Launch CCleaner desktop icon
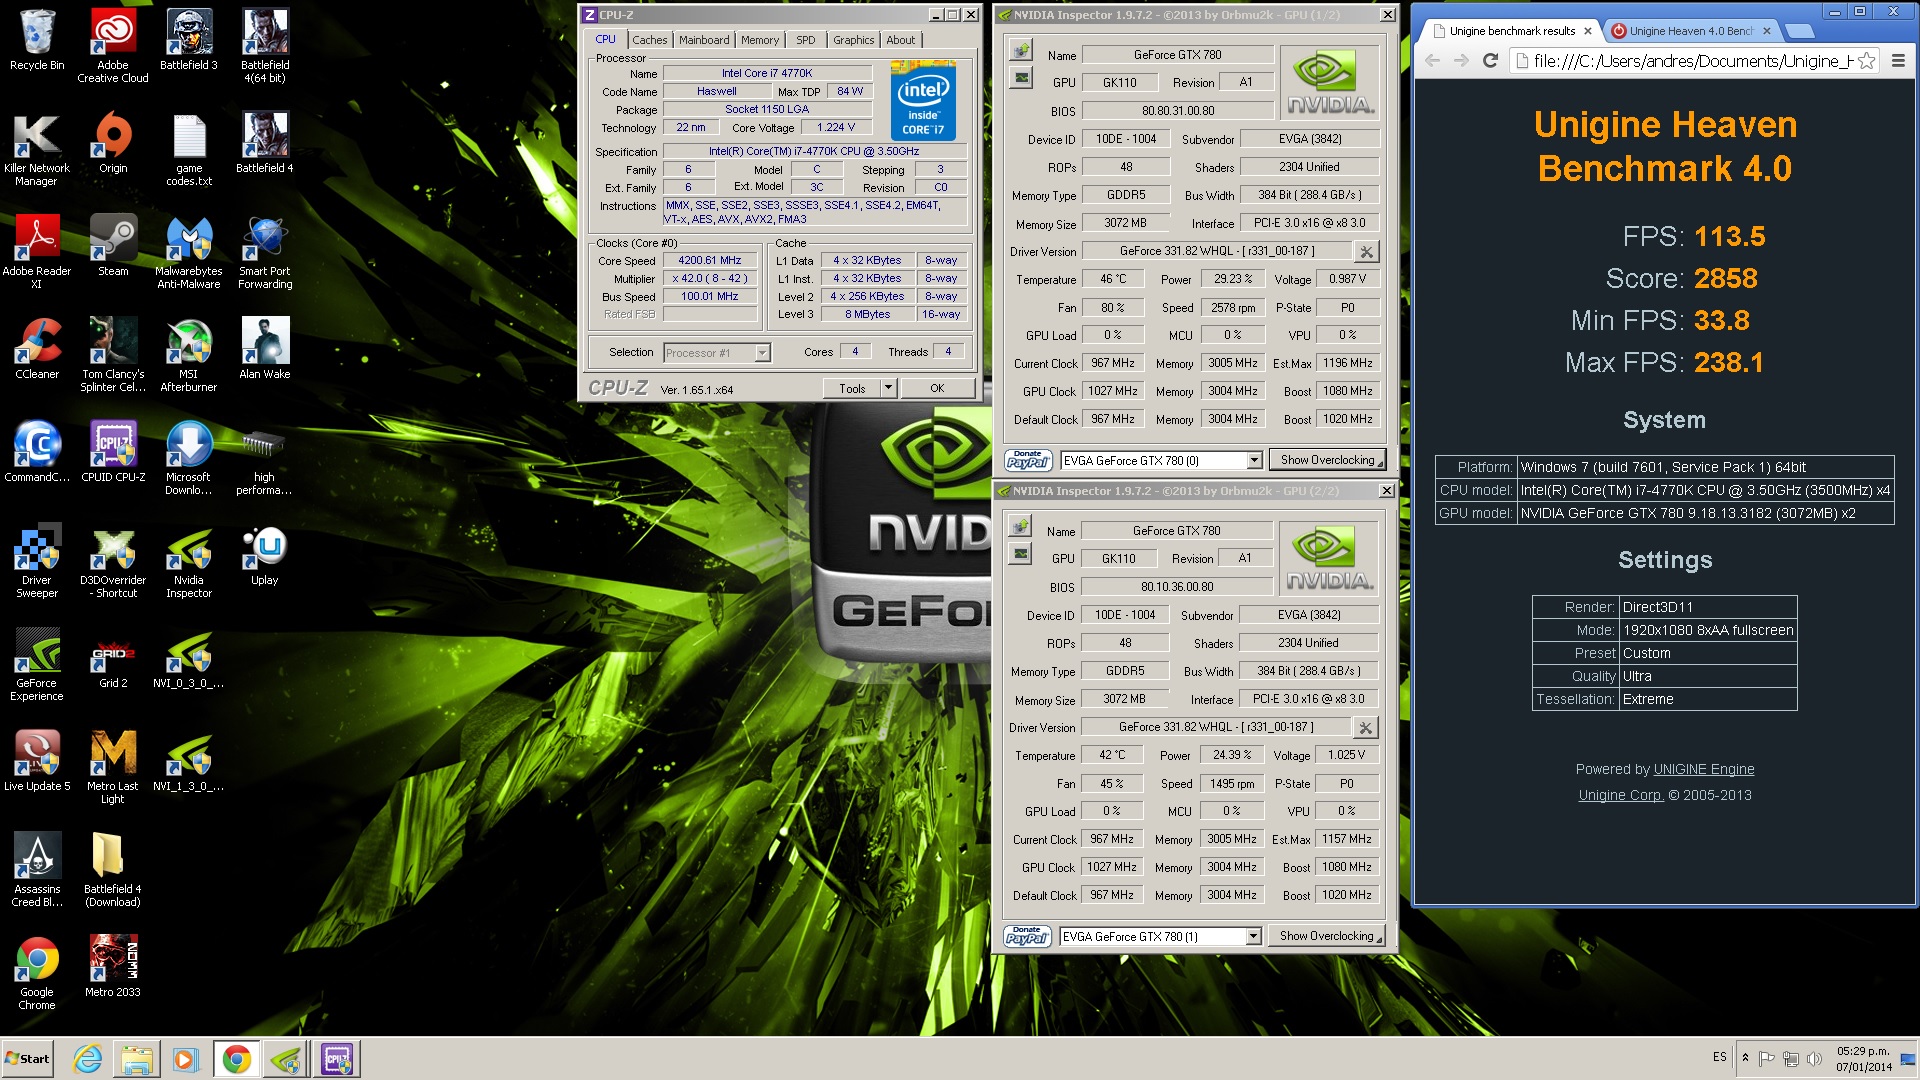Image resolution: width=1920 pixels, height=1080 pixels. point(37,349)
